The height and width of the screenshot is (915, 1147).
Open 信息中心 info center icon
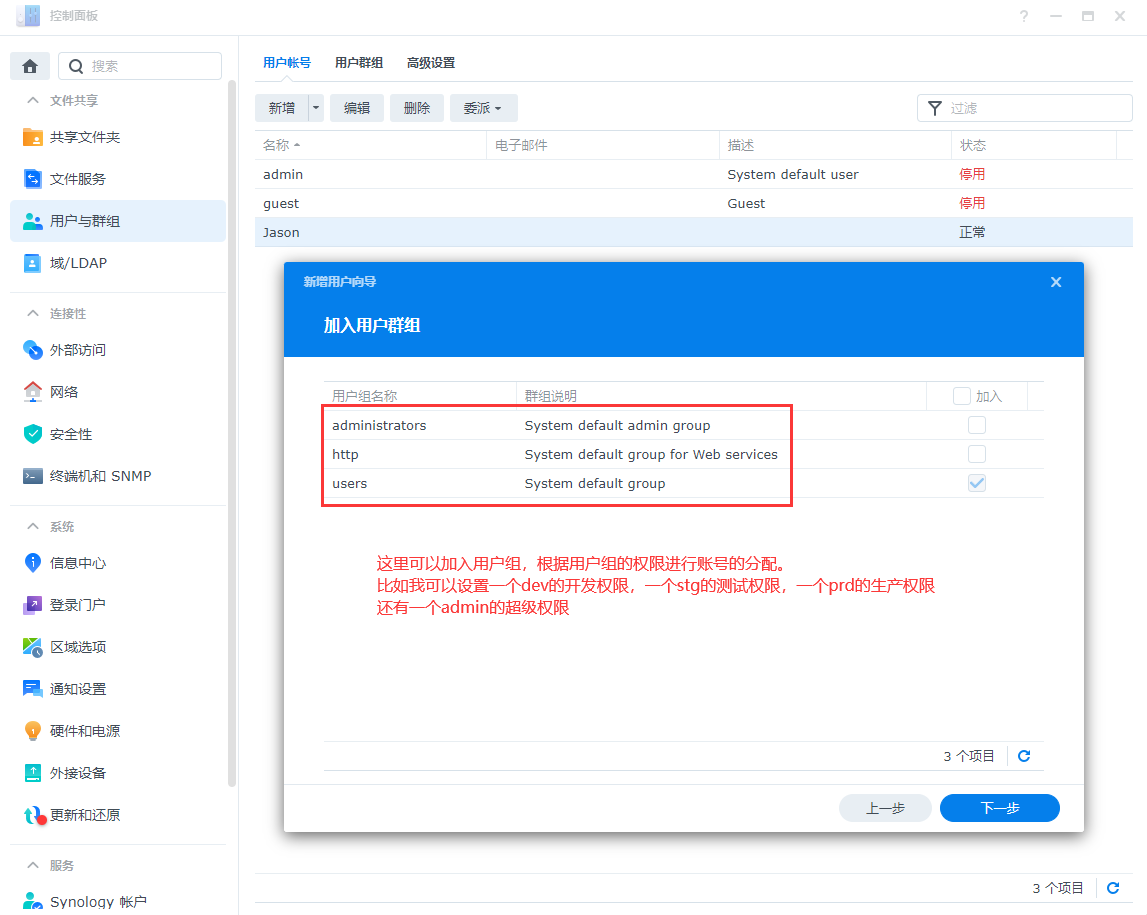pos(33,563)
